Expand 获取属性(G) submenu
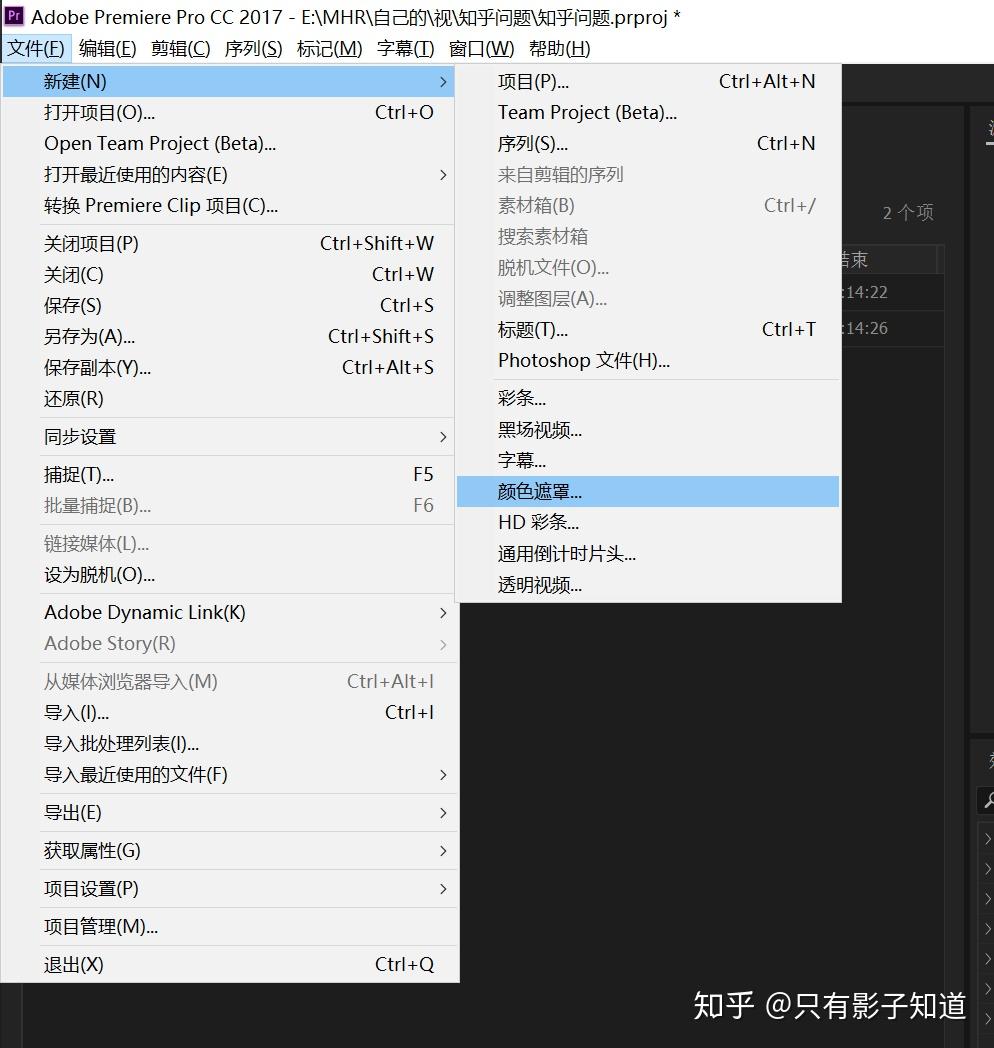The width and height of the screenshot is (994, 1048). point(443,851)
